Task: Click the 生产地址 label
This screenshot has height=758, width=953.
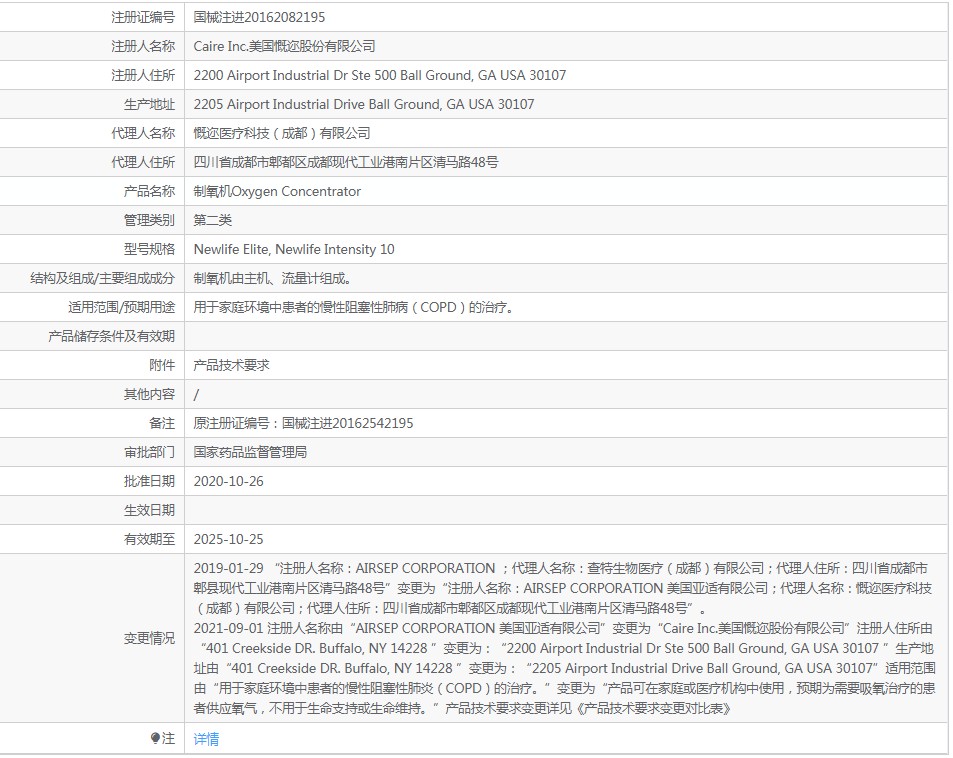Action: (150, 105)
